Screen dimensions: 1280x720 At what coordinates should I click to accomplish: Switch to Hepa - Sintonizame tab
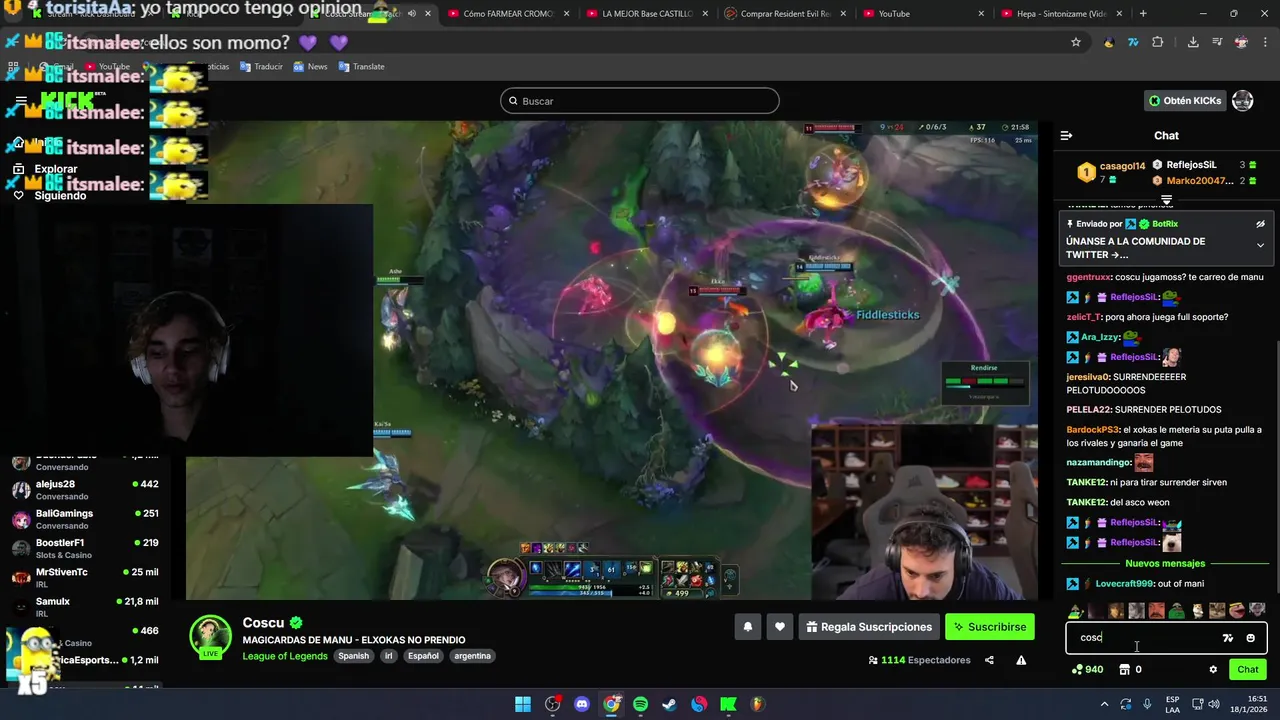[1060, 14]
